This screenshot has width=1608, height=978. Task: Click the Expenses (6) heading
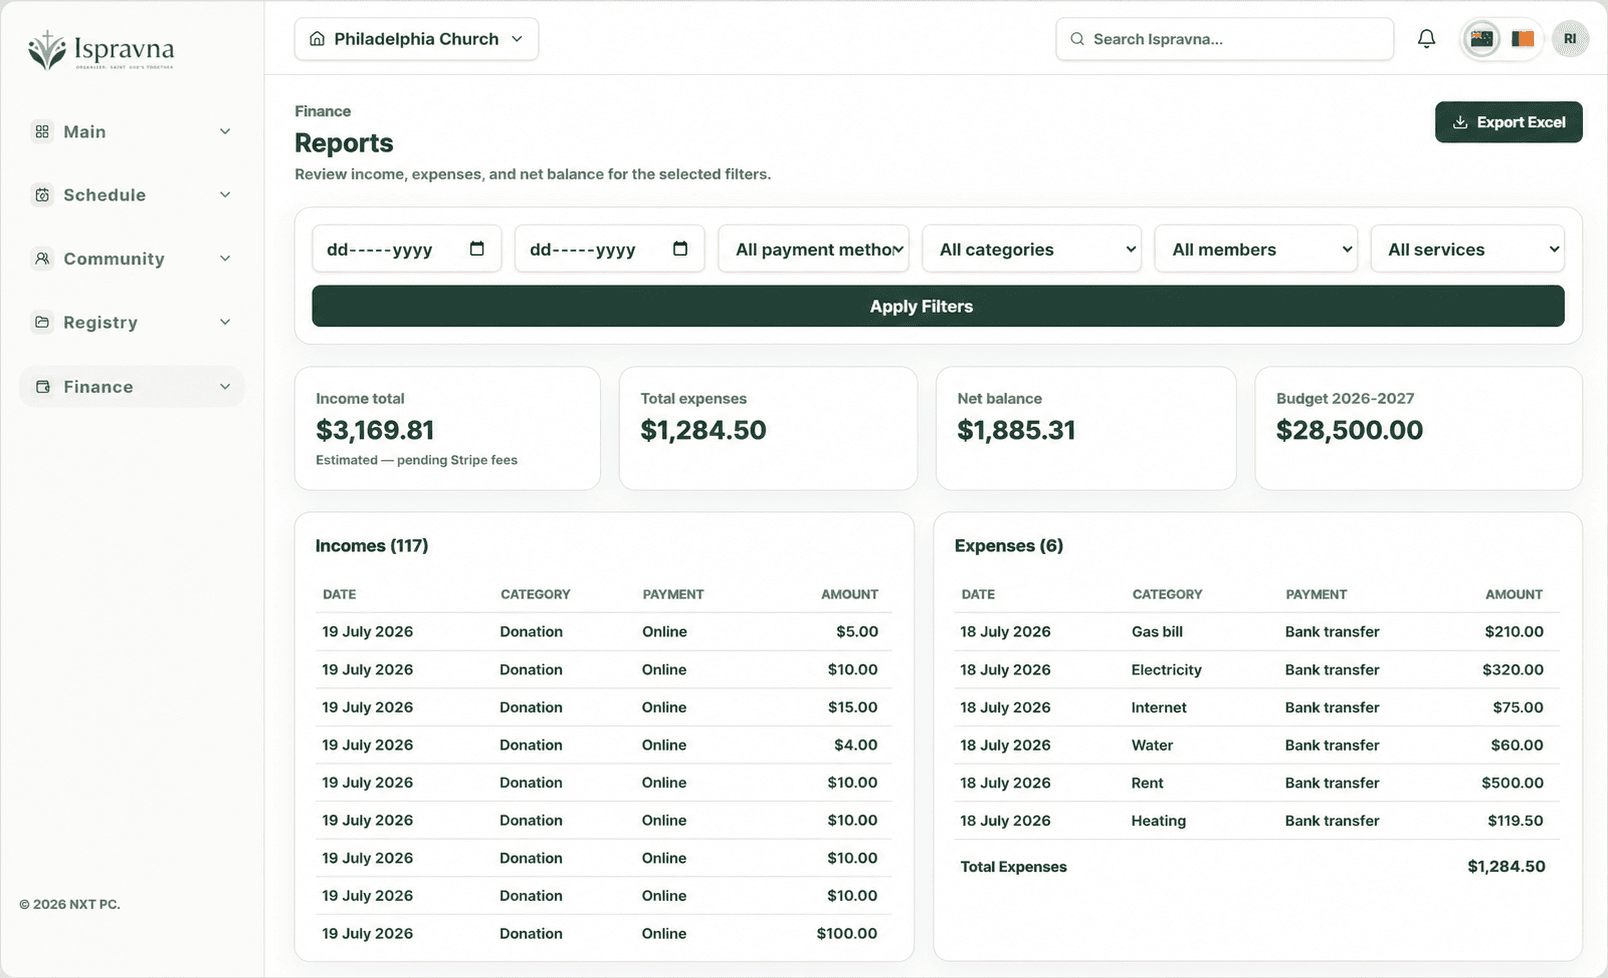[x=1009, y=545]
